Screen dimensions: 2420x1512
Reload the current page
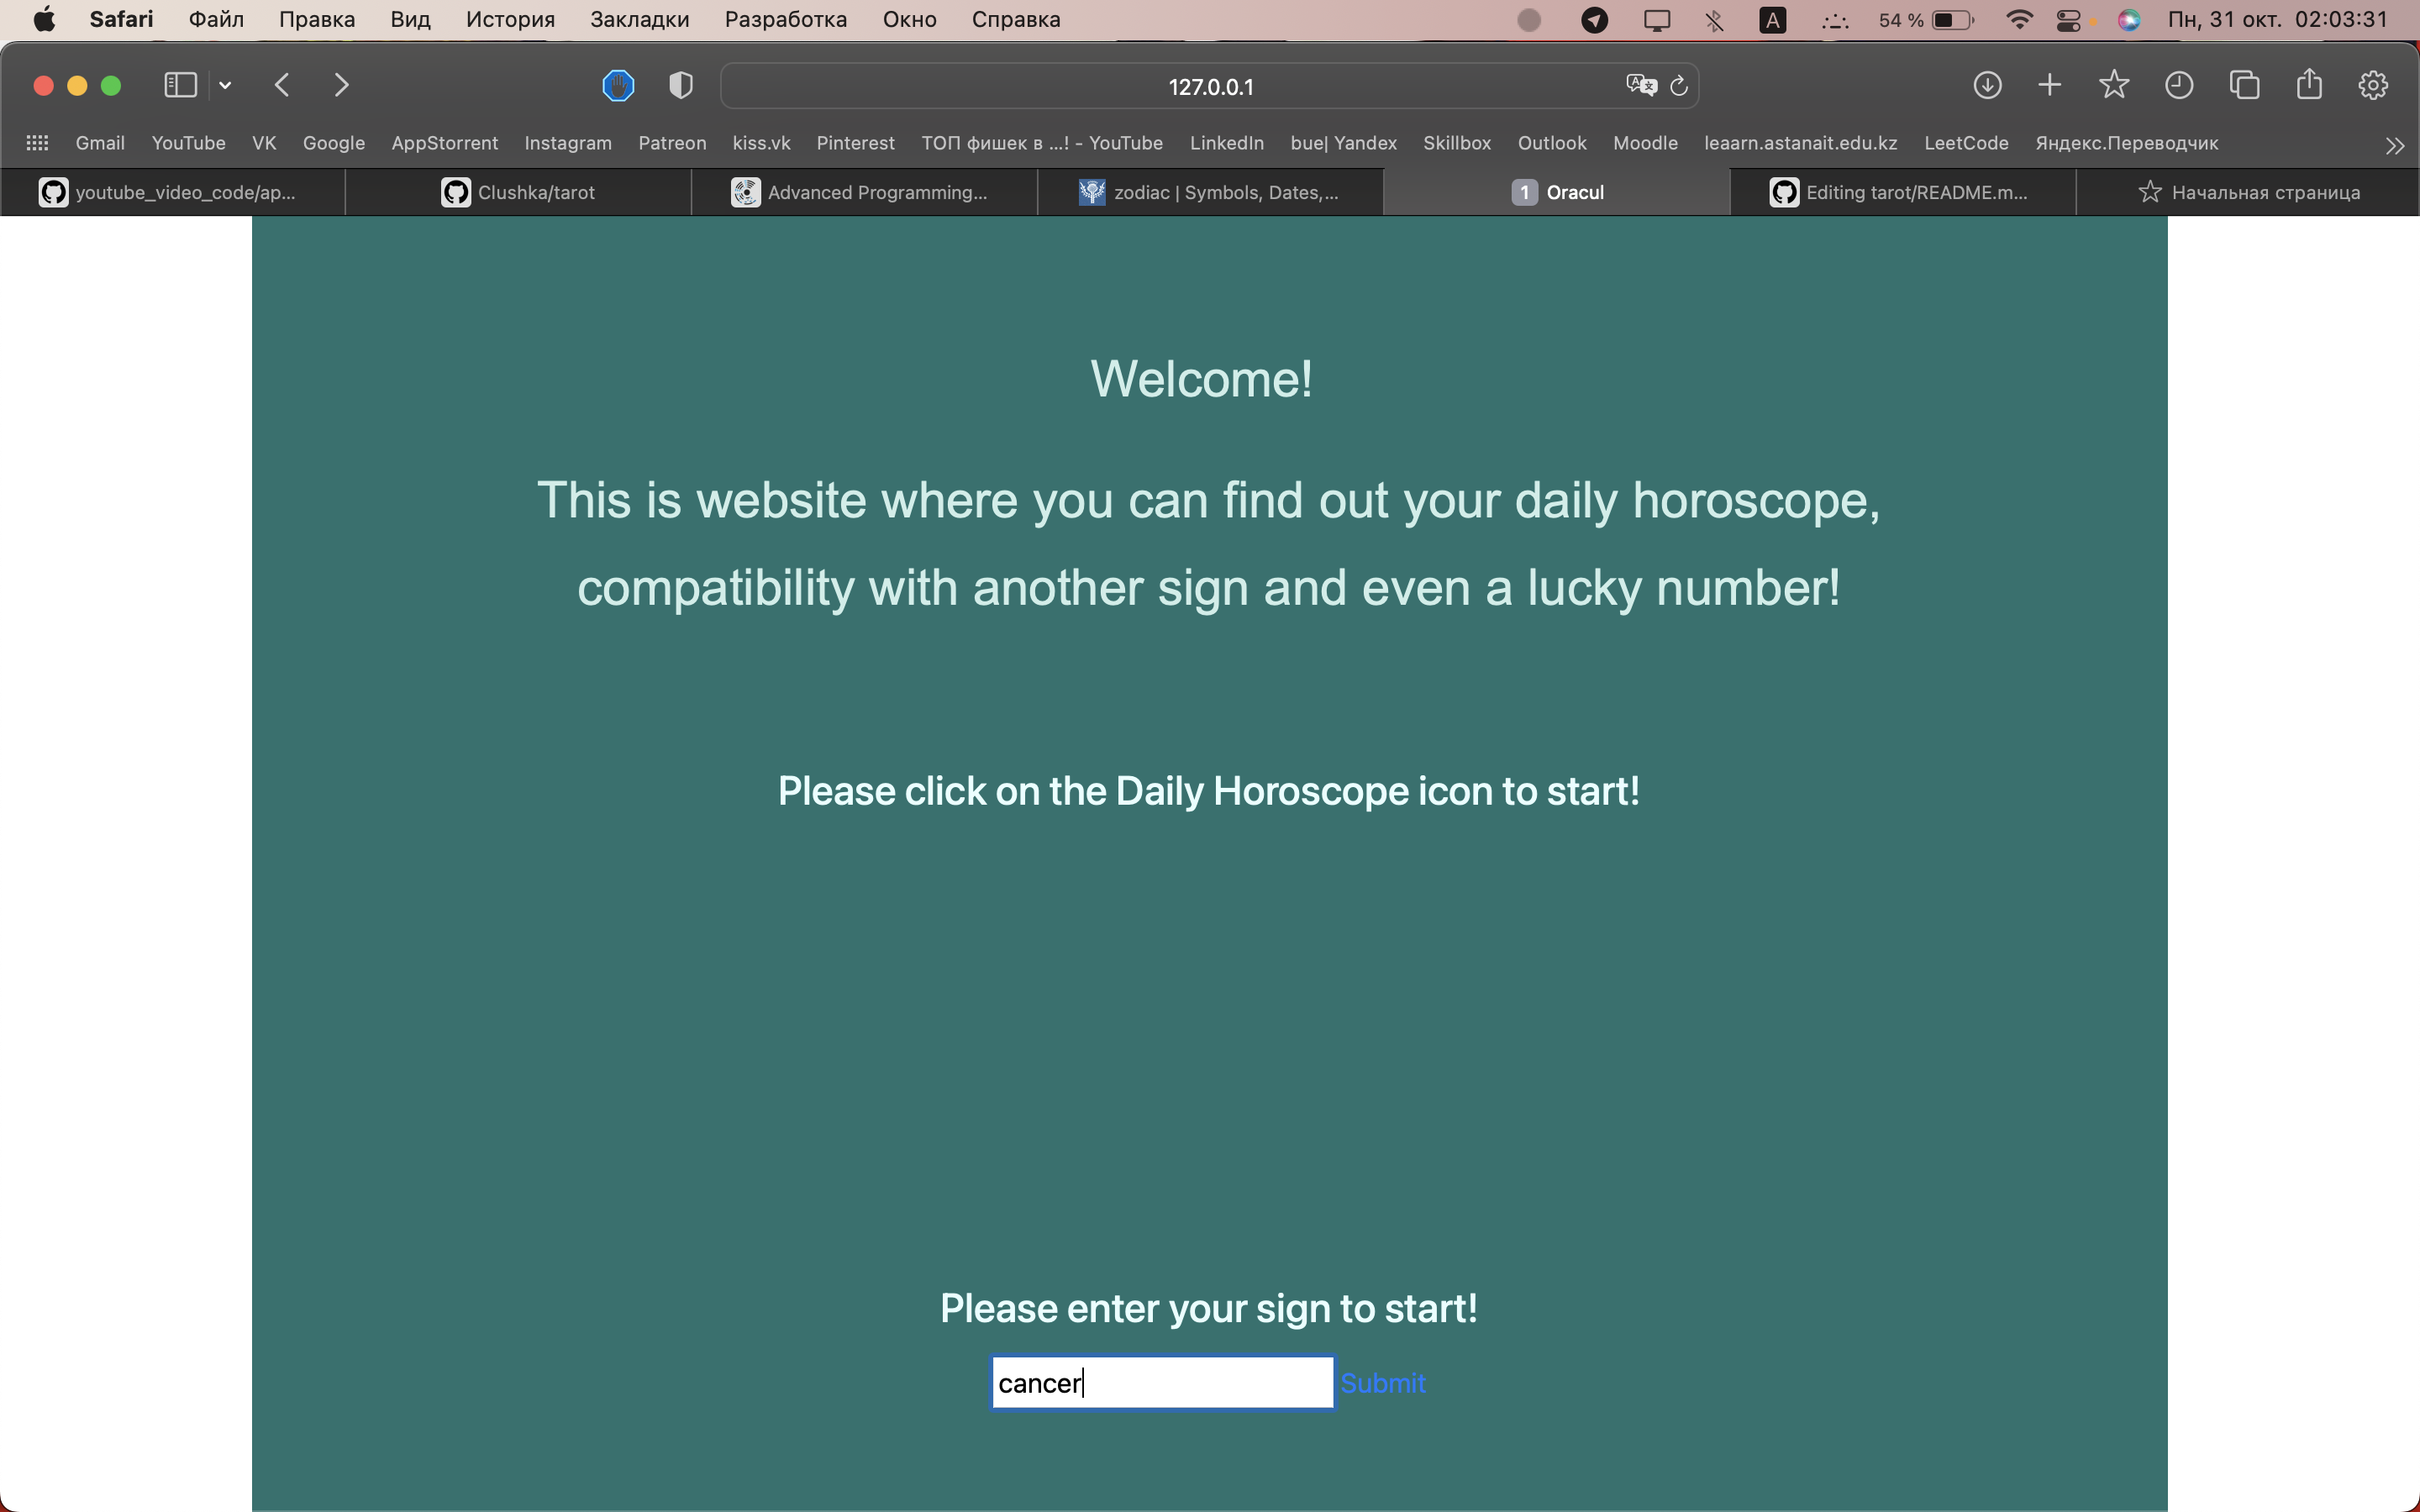click(x=1679, y=86)
